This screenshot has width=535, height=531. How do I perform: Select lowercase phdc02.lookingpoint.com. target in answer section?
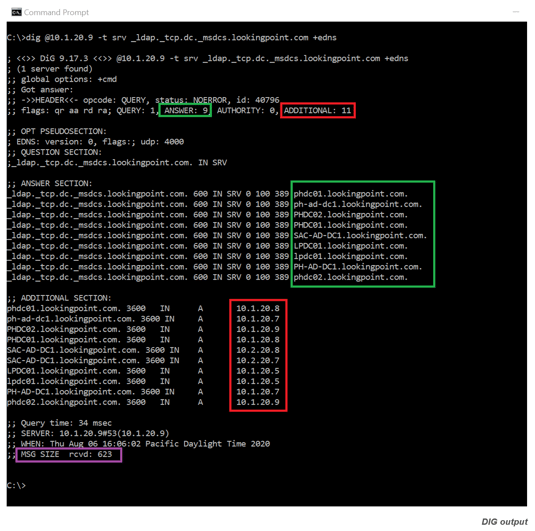pos(351,277)
